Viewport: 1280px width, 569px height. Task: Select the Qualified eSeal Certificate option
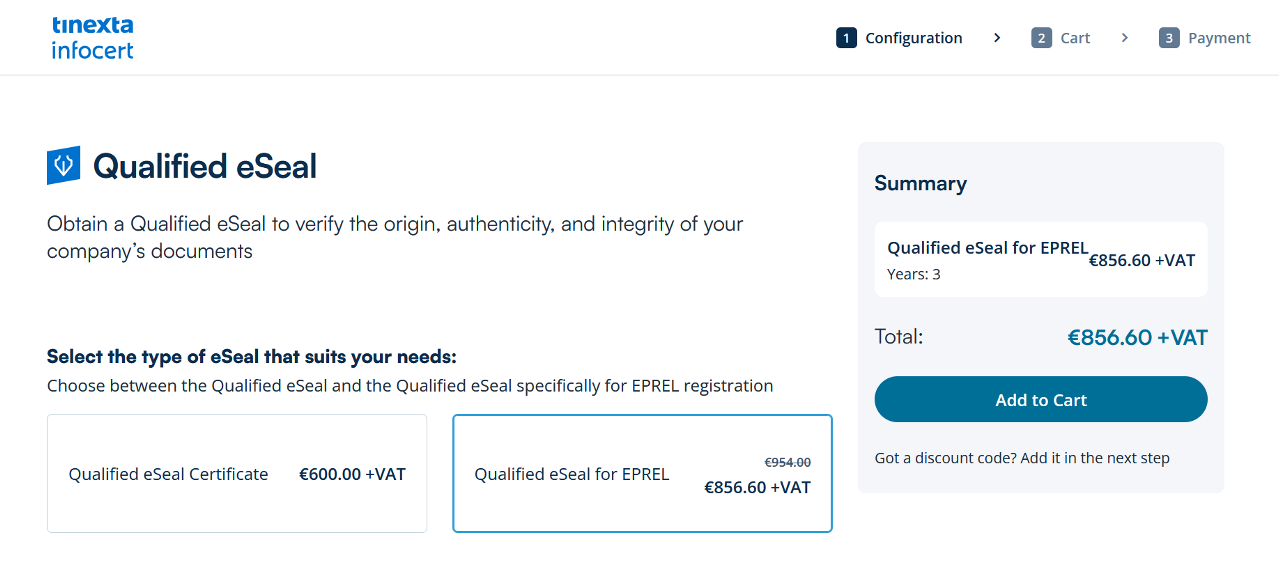[237, 474]
